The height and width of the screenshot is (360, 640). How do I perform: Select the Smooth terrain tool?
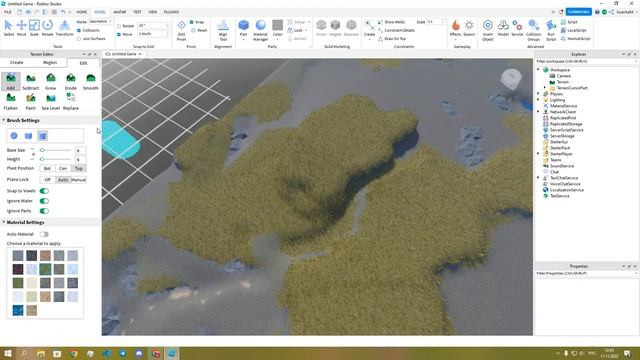click(91, 81)
